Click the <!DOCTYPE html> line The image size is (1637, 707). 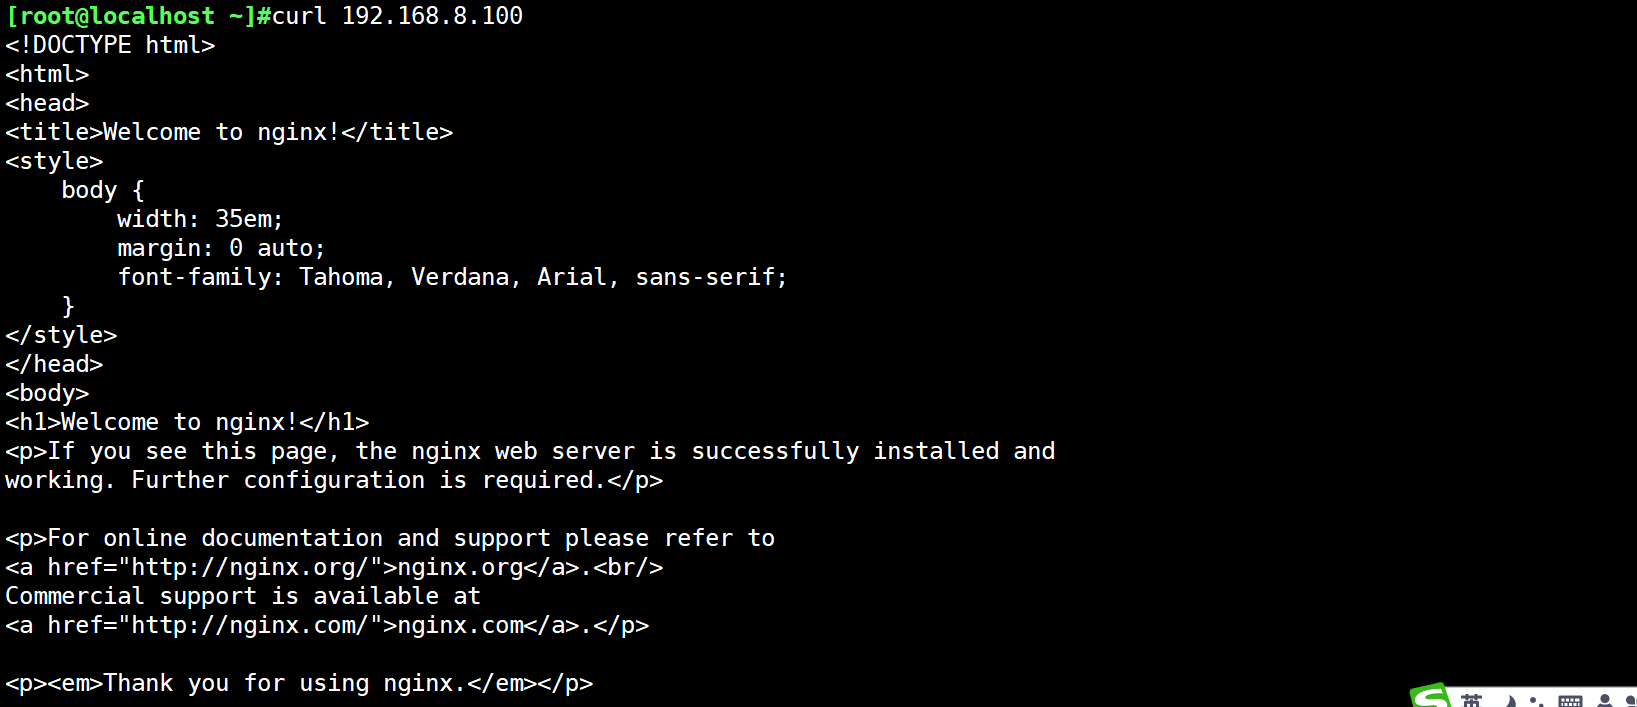(110, 45)
